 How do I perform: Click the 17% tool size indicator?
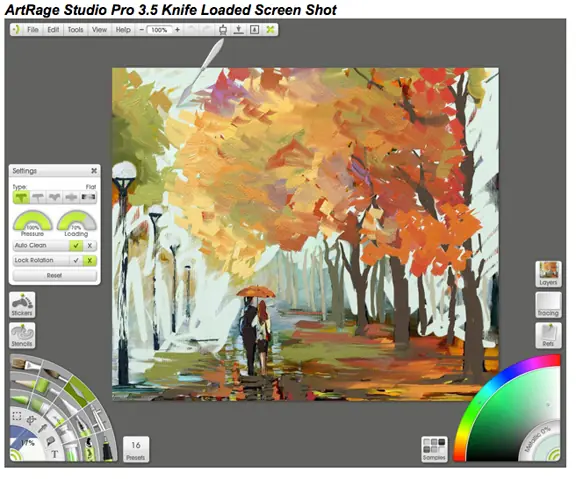[x=27, y=443]
